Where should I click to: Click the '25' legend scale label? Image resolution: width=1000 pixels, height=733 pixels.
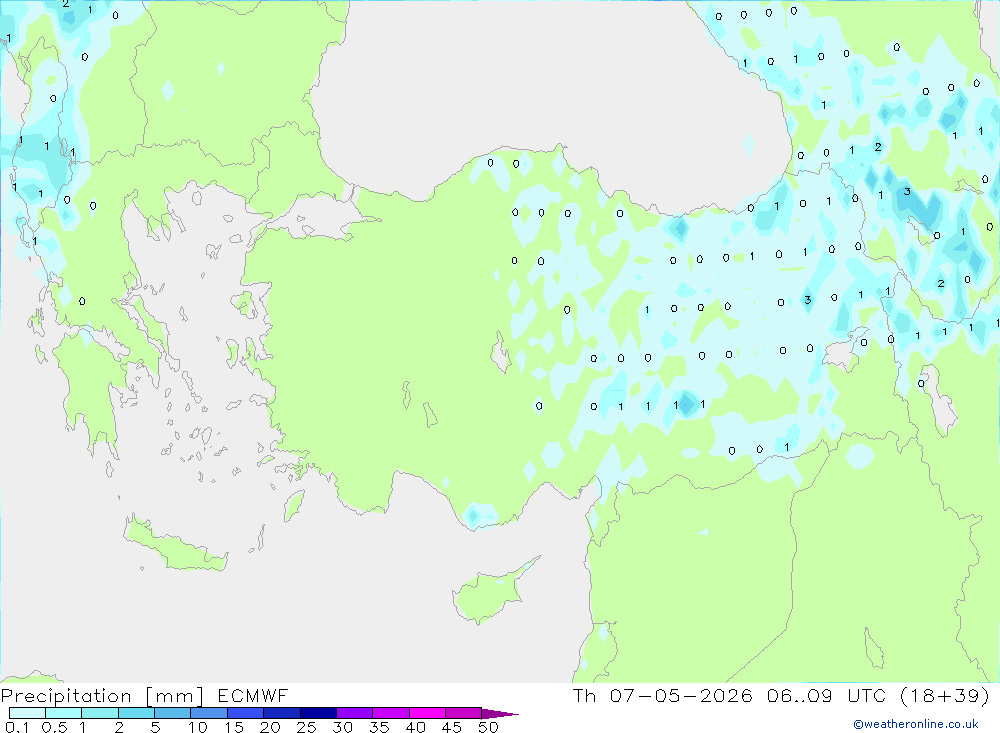[306, 727]
